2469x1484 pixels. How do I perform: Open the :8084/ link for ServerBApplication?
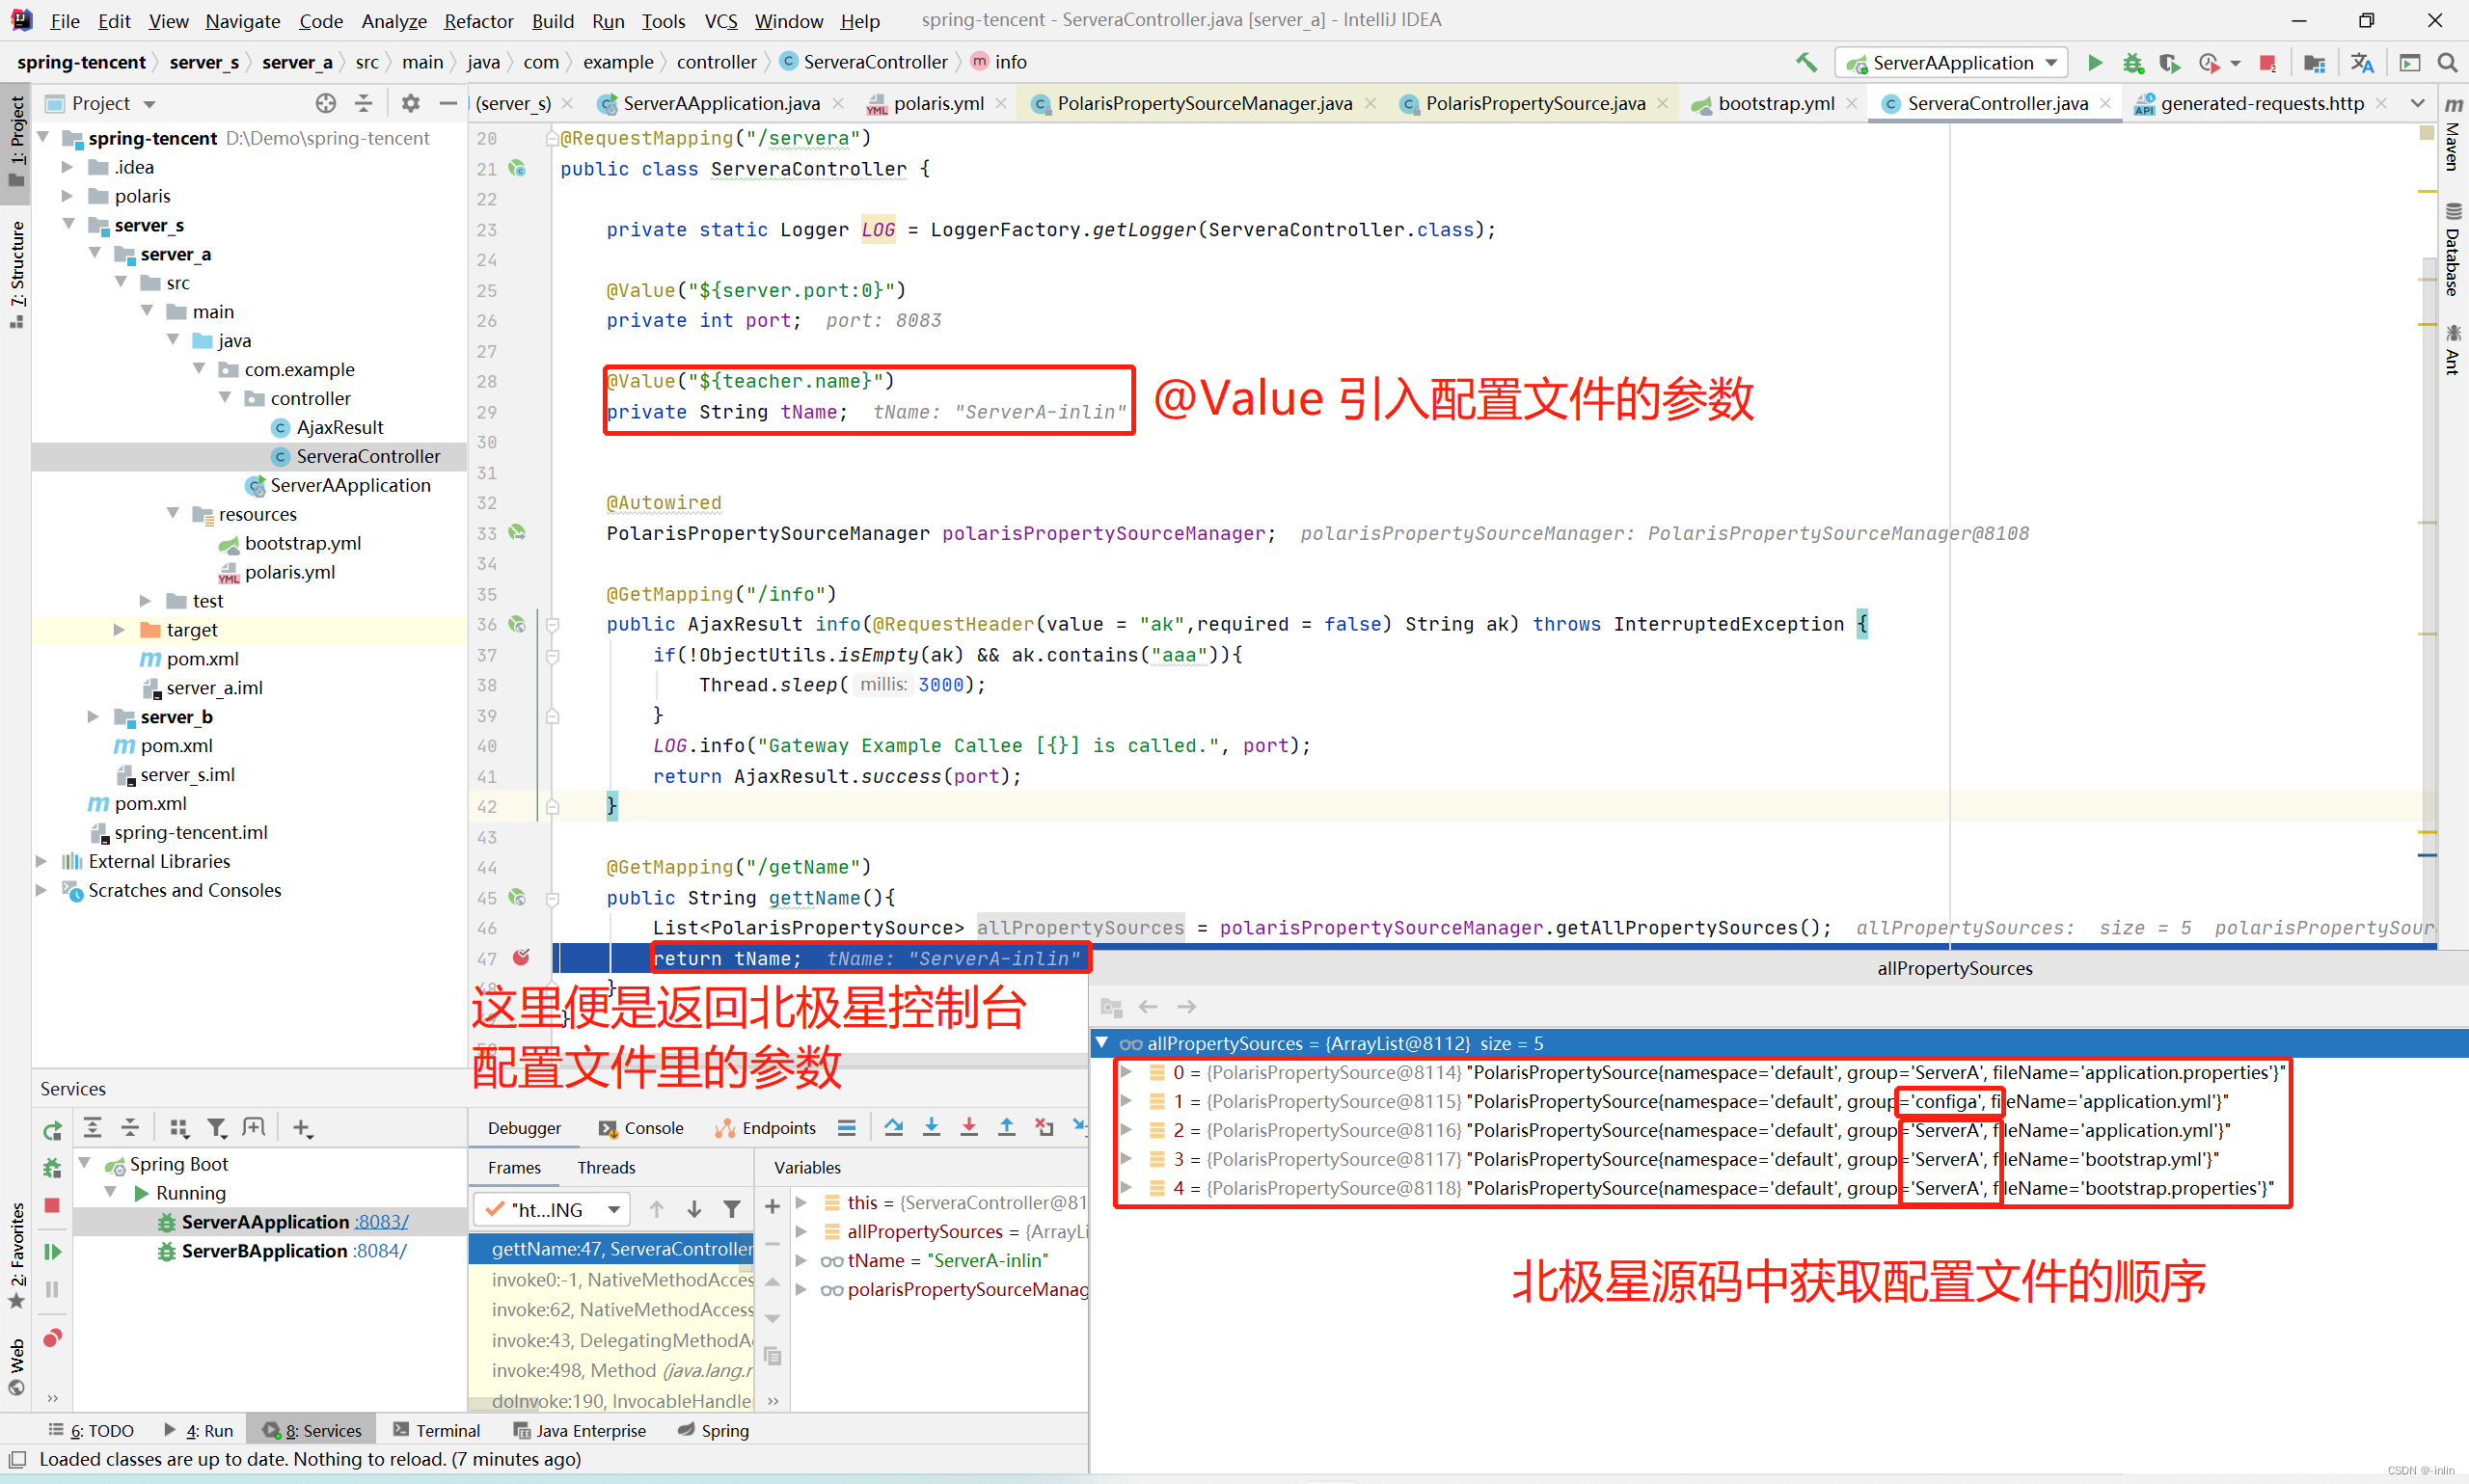[x=379, y=1251]
